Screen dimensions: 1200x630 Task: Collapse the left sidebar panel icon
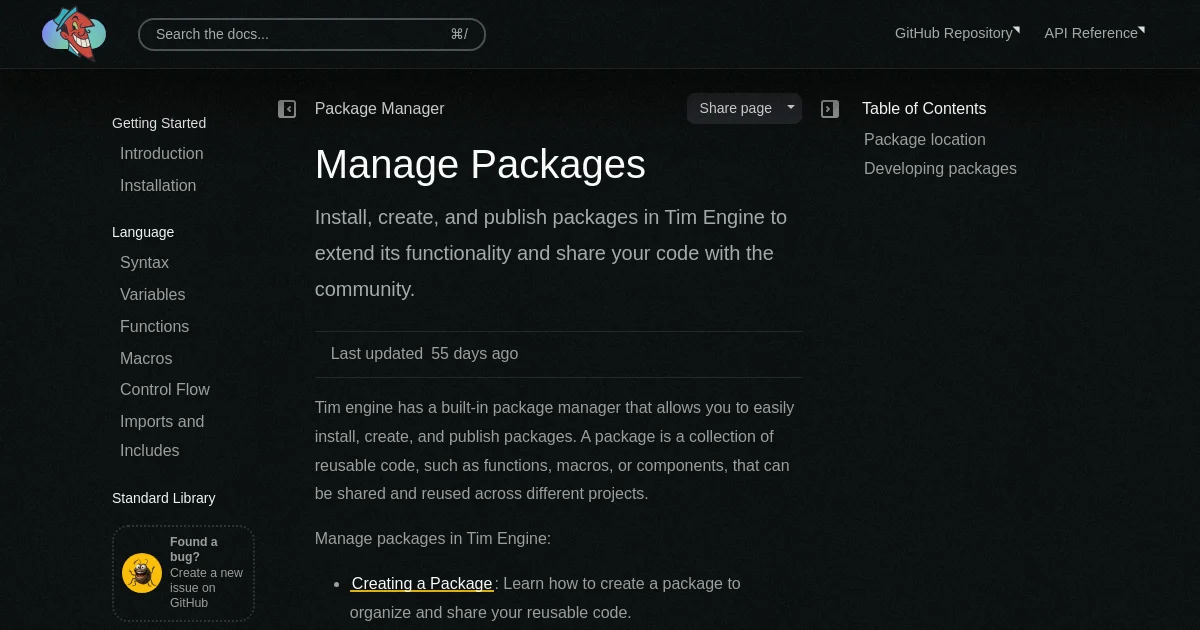287,109
